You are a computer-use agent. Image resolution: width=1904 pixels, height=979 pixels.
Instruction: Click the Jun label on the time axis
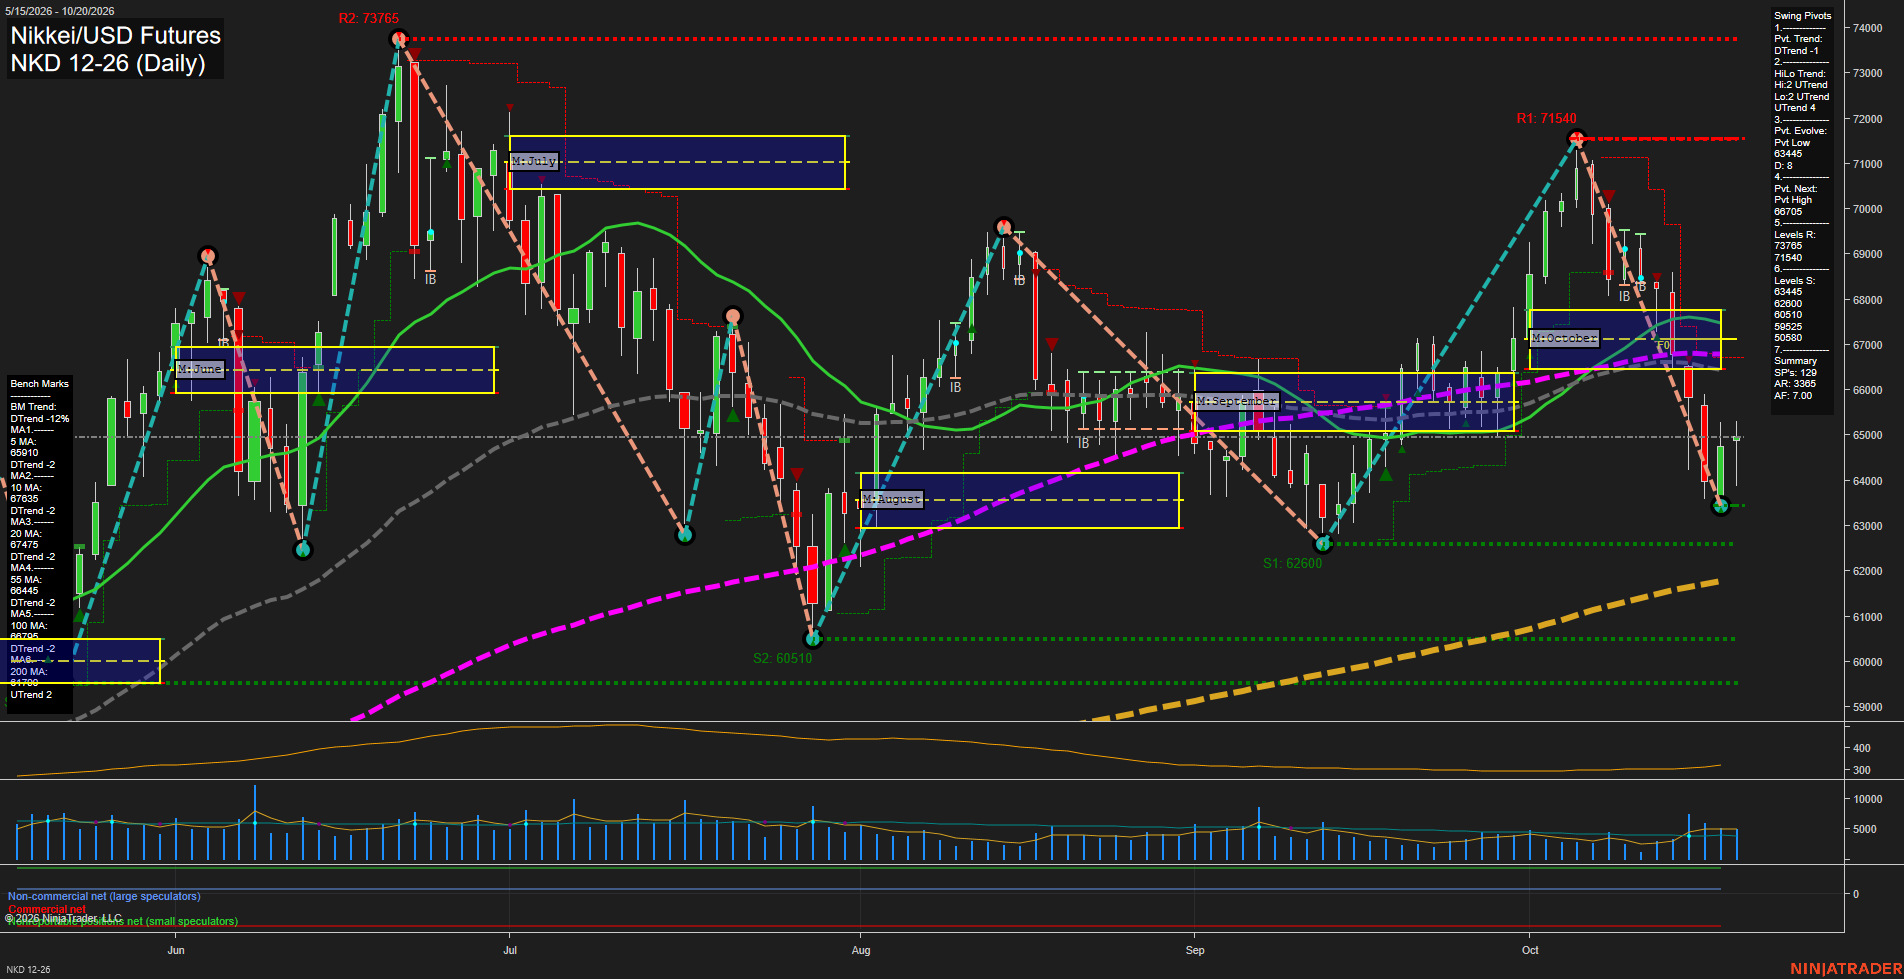(x=176, y=950)
